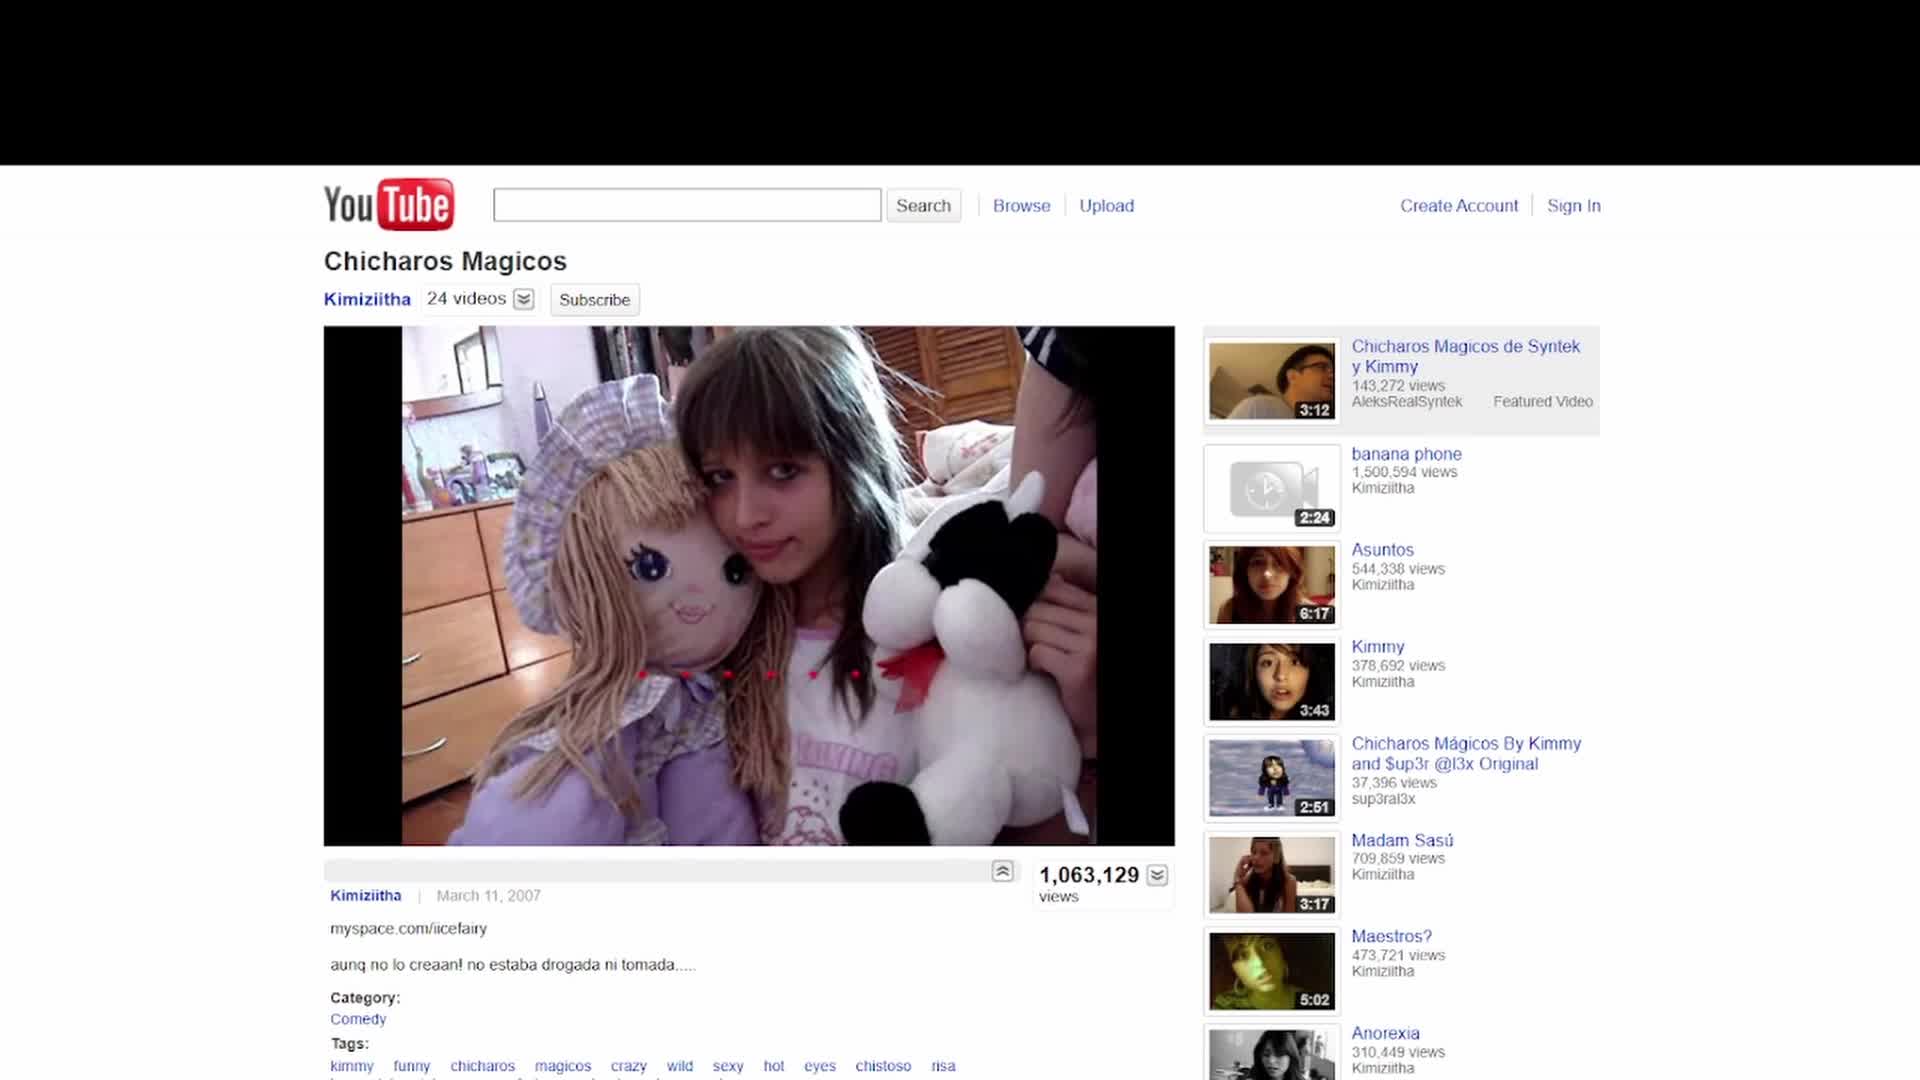Focus the search input field
Image resolution: width=1920 pixels, height=1080 pixels.
click(687, 205)
